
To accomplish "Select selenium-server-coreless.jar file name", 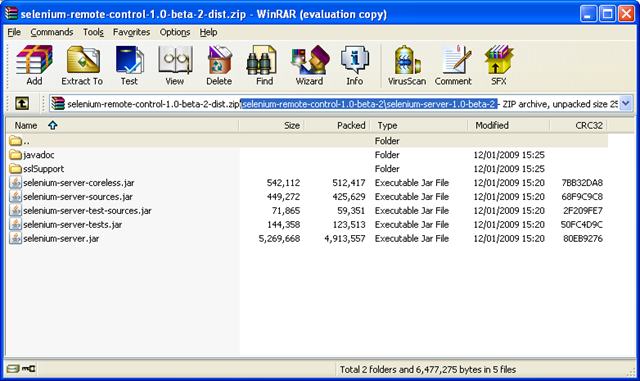I will (79, 183).
